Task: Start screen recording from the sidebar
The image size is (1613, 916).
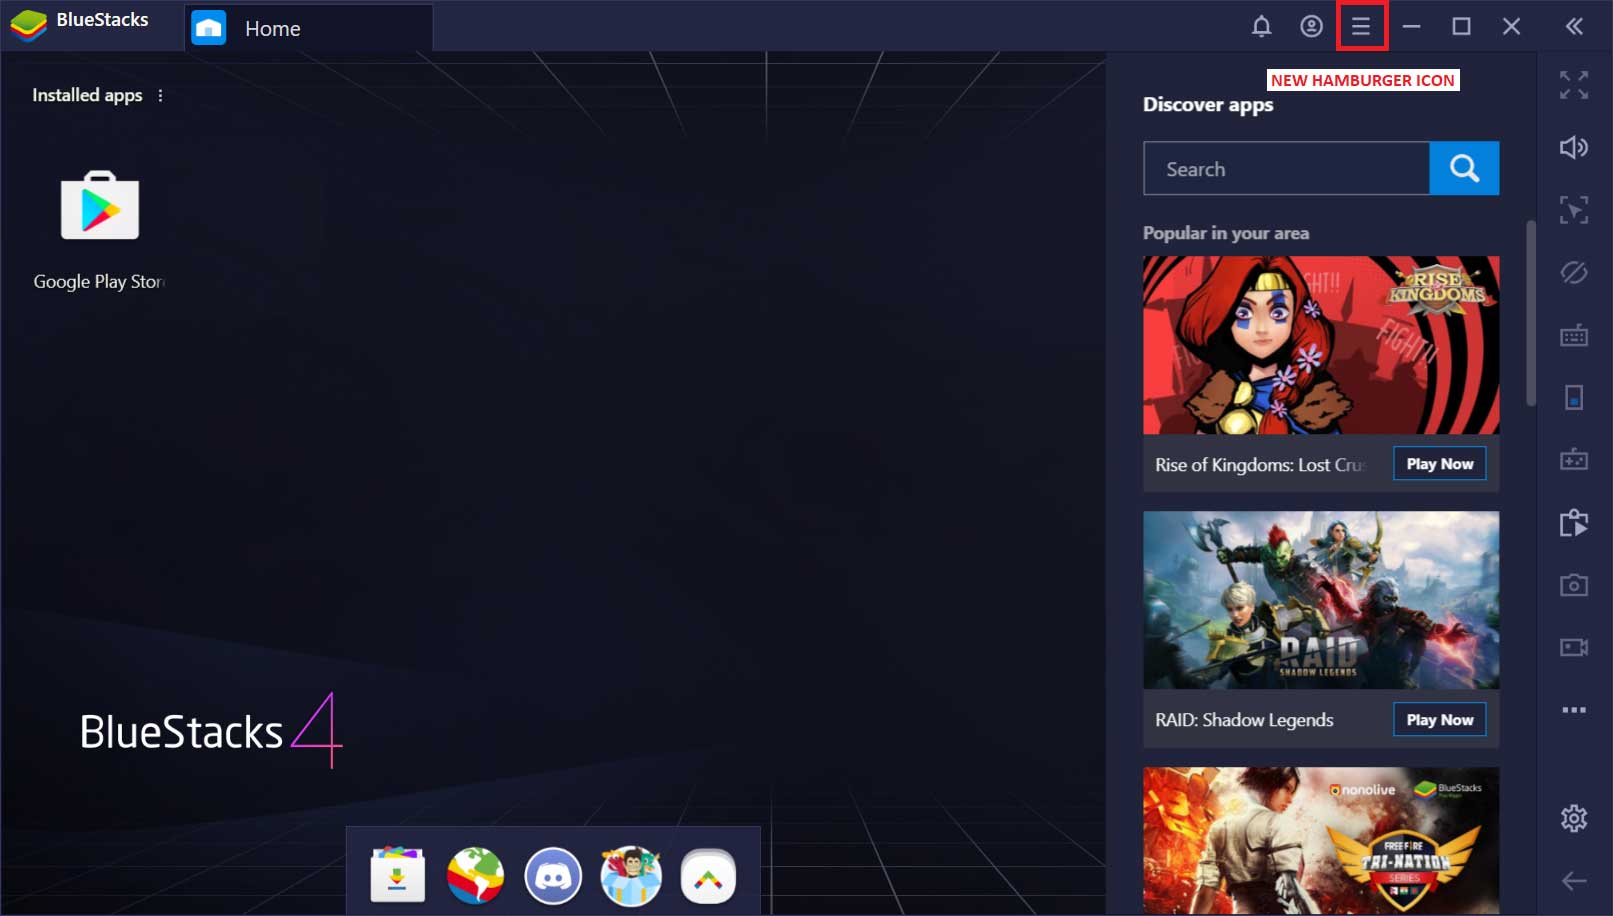Action: point(1573,645)
